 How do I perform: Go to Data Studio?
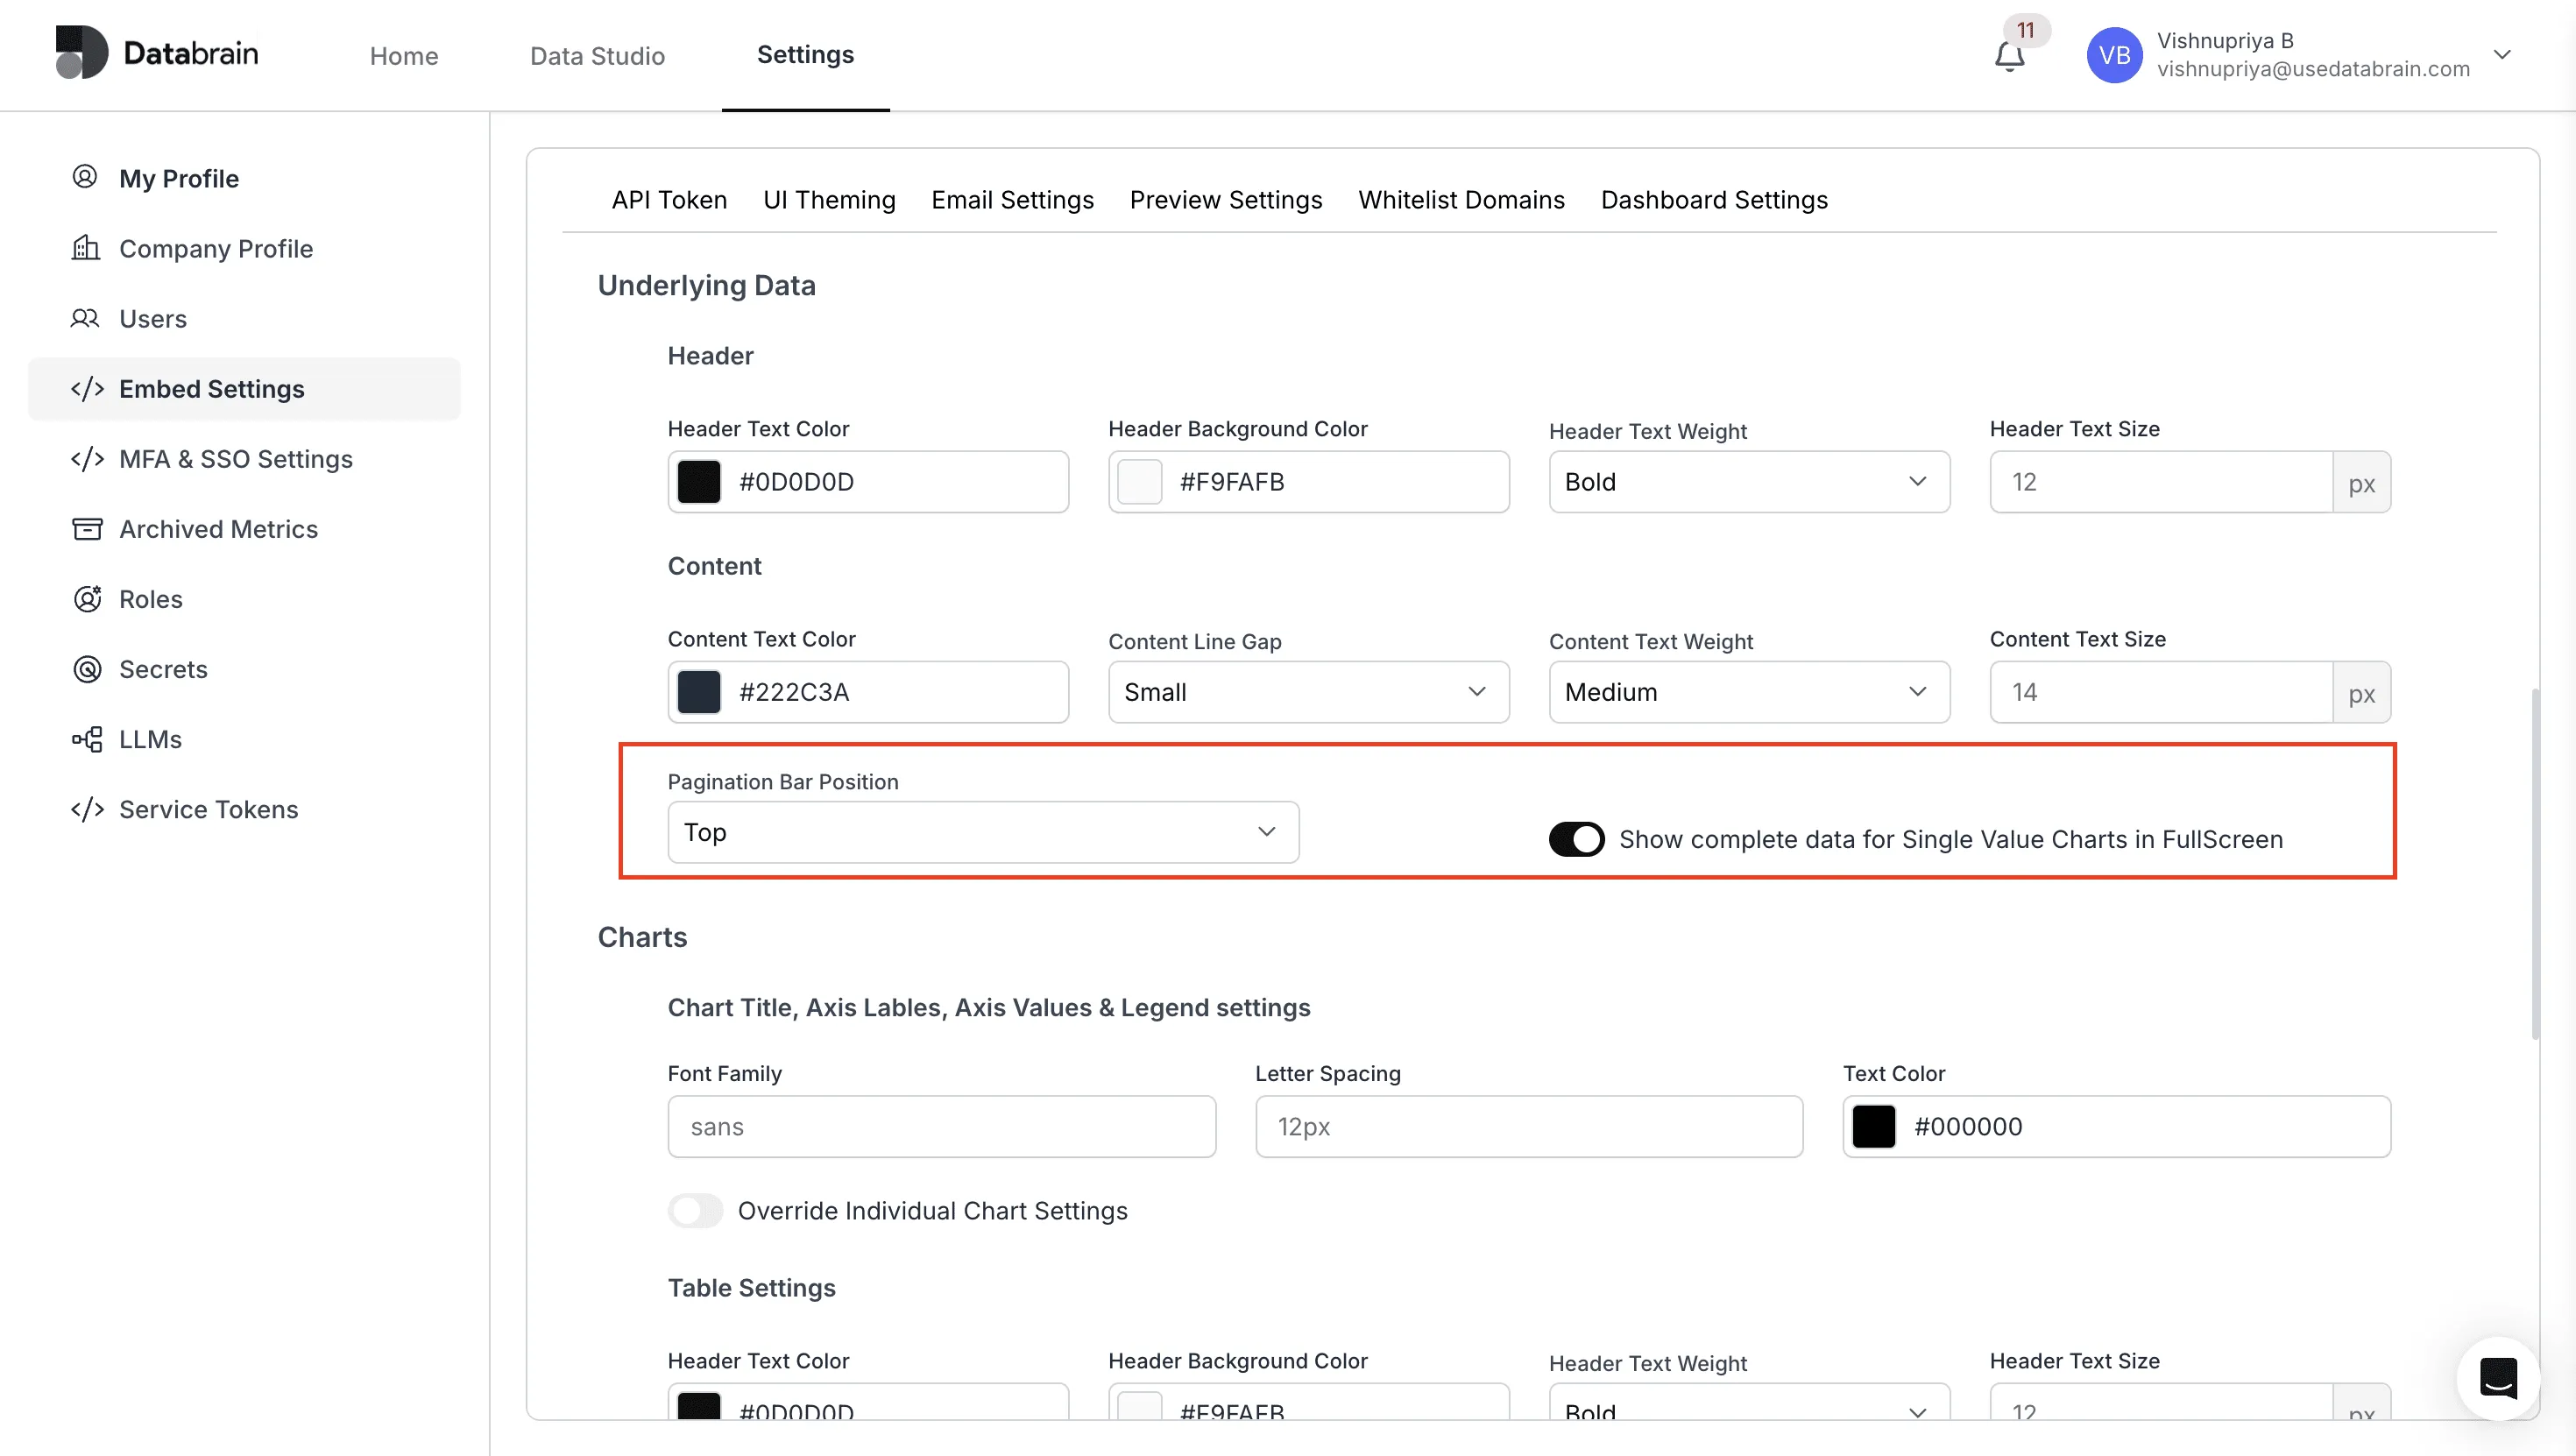[597, 55]
